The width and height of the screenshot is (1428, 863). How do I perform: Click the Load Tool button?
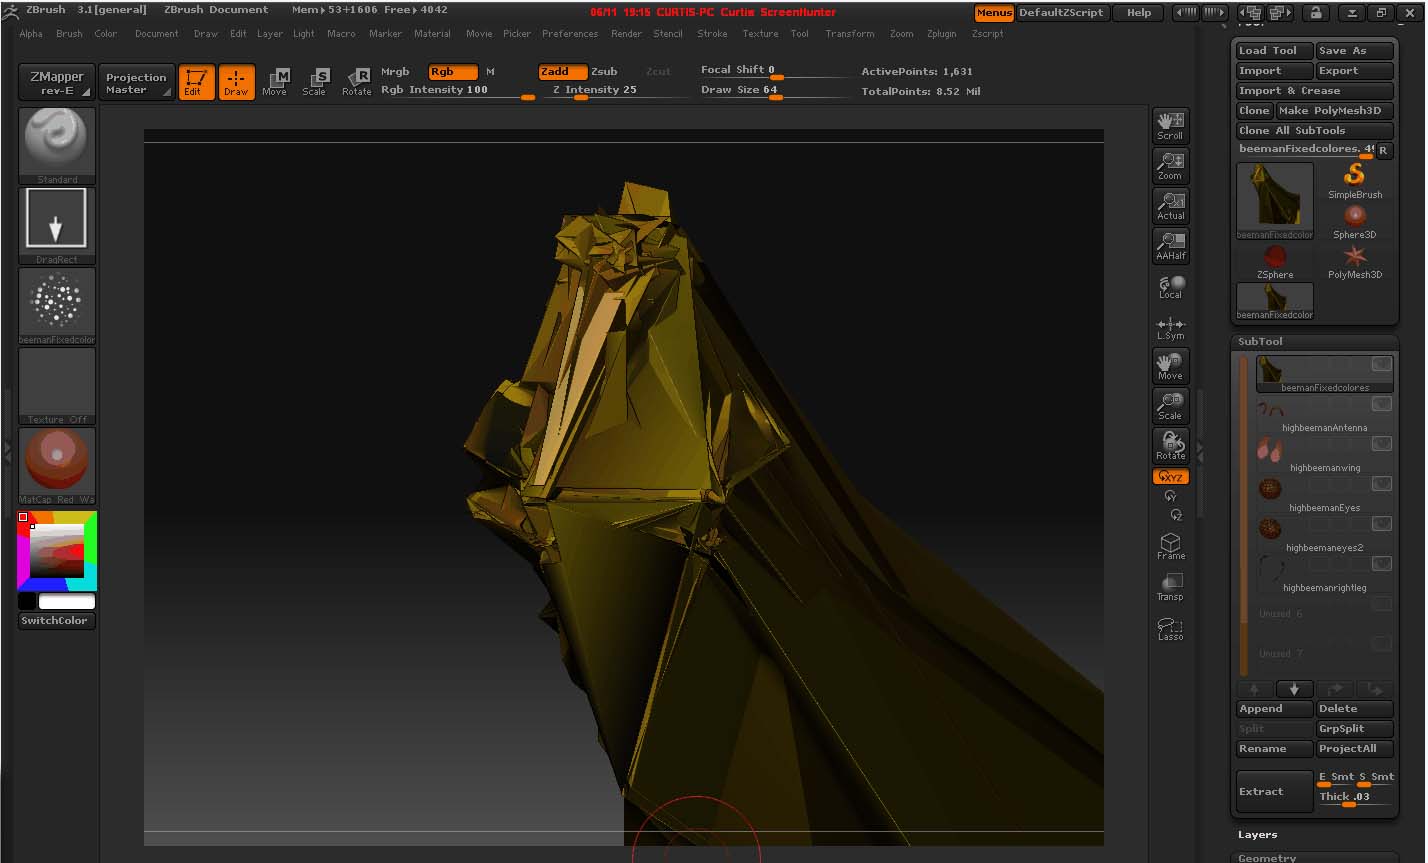click(1274, 51)
